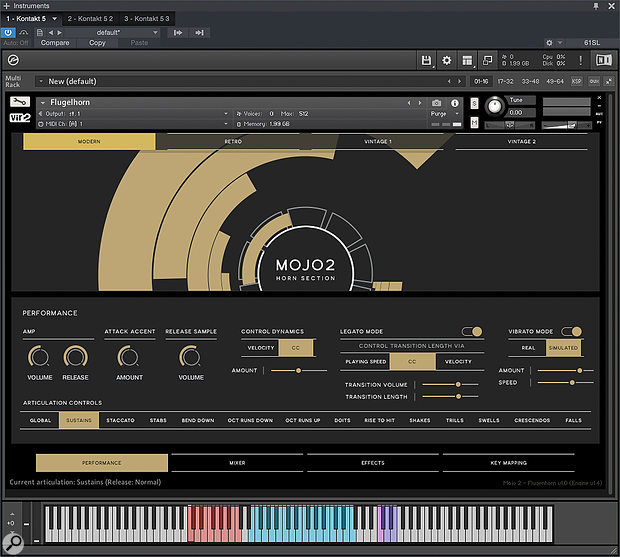This screenshot has height=557, width=620.
Task: Adjust the Control Dynamics Amount slider
Action: (299, 370)
